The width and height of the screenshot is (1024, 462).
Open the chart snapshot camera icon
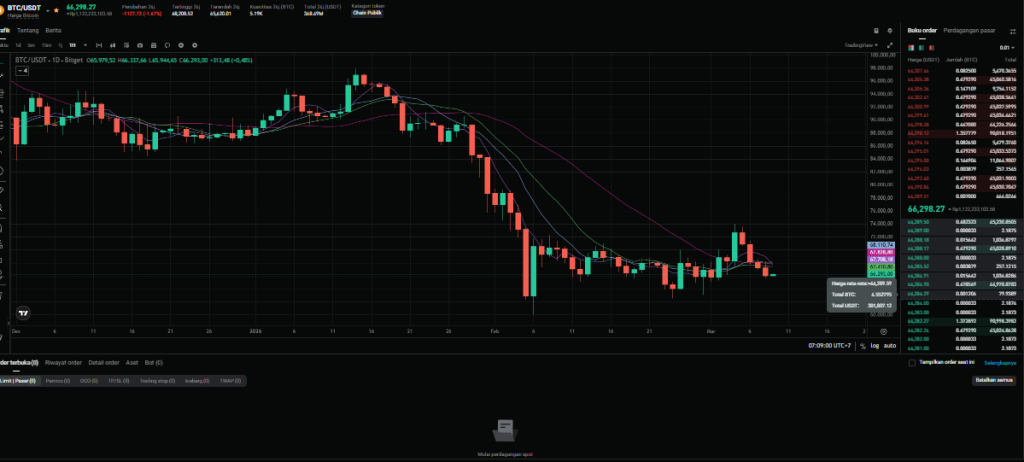point(139,46)
